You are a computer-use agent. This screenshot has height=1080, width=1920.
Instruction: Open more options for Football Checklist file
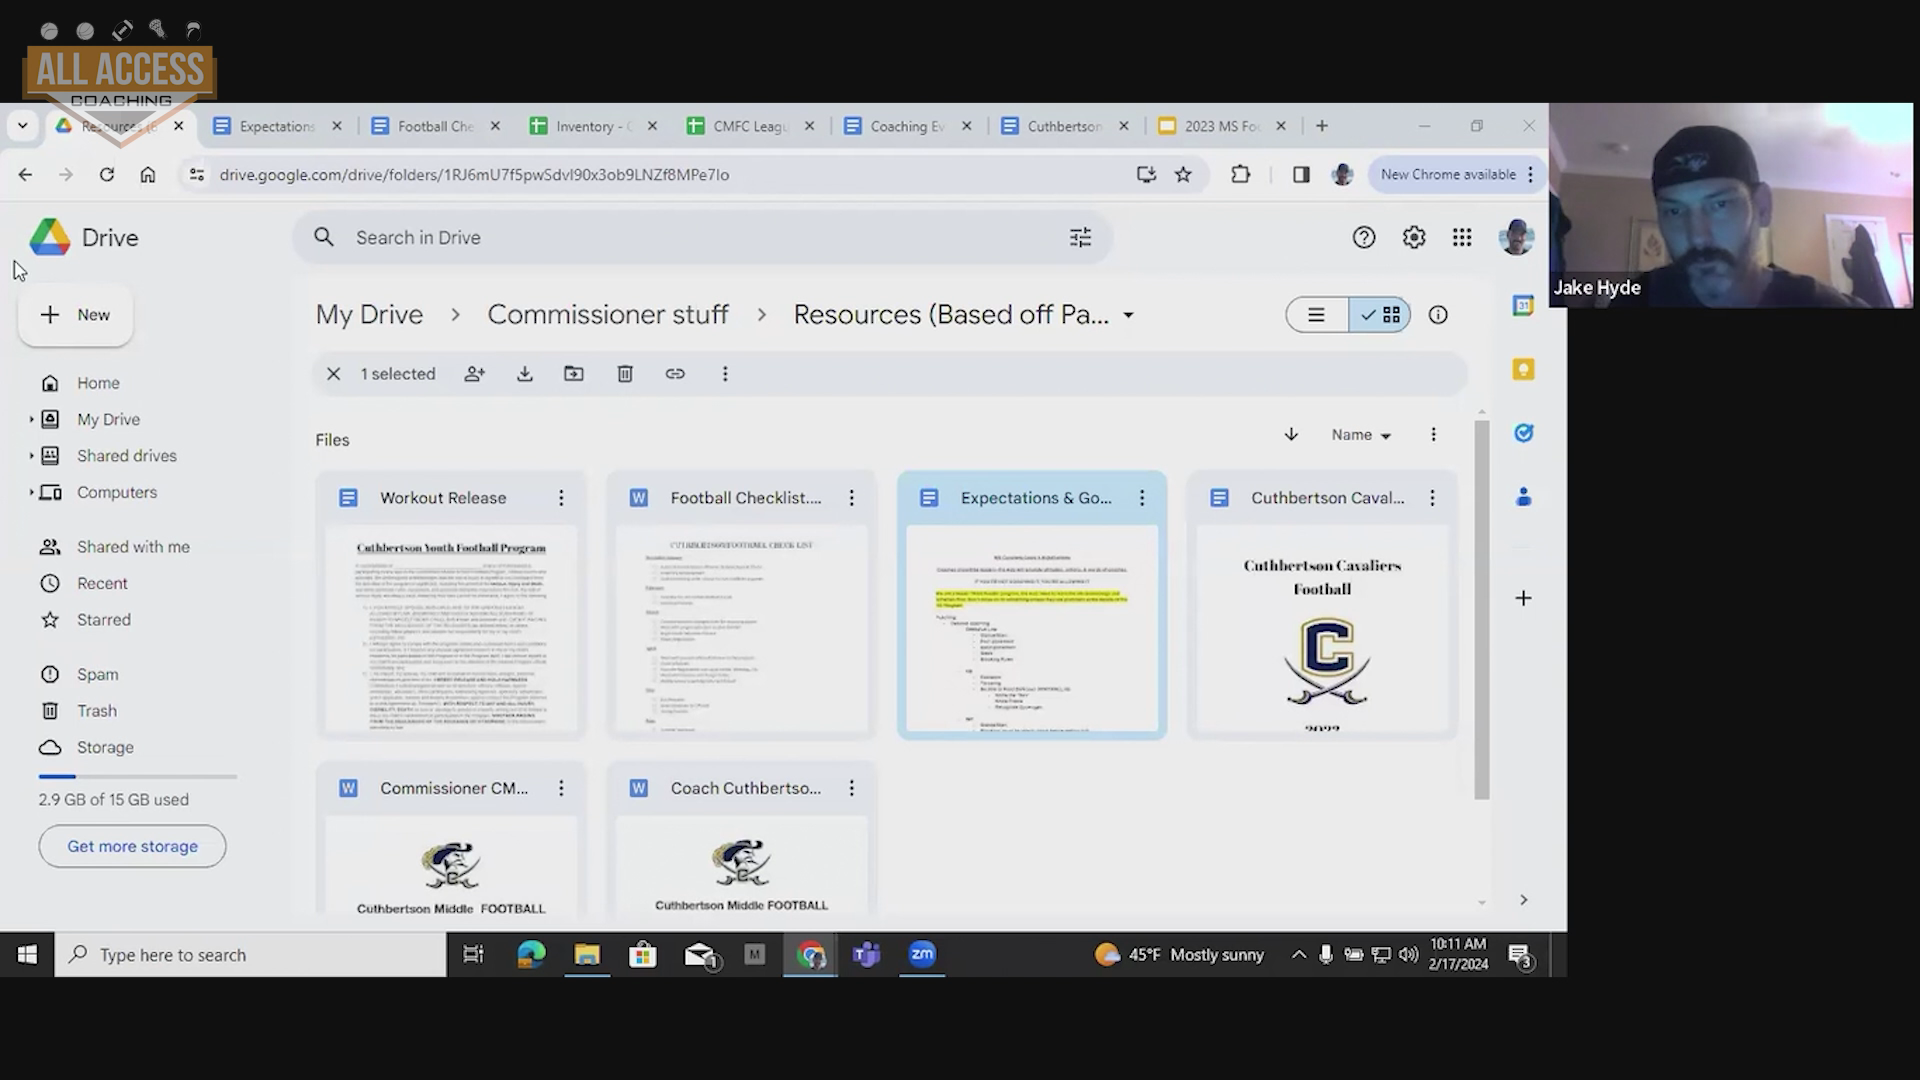[851, 498]
